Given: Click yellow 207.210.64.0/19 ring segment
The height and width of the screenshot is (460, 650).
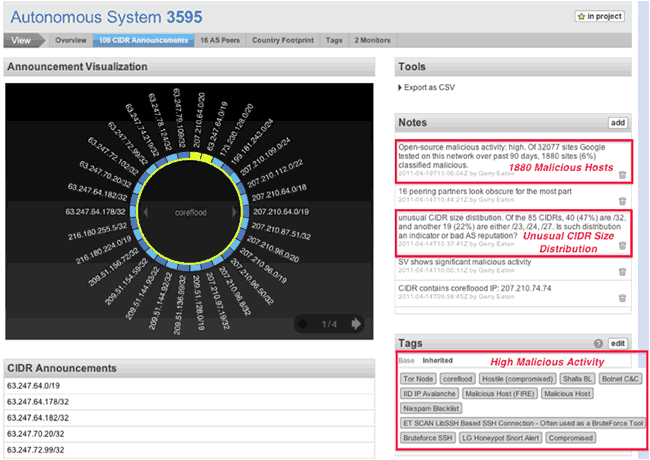Looking at the screenshot, I should click(x=199, y=156).
